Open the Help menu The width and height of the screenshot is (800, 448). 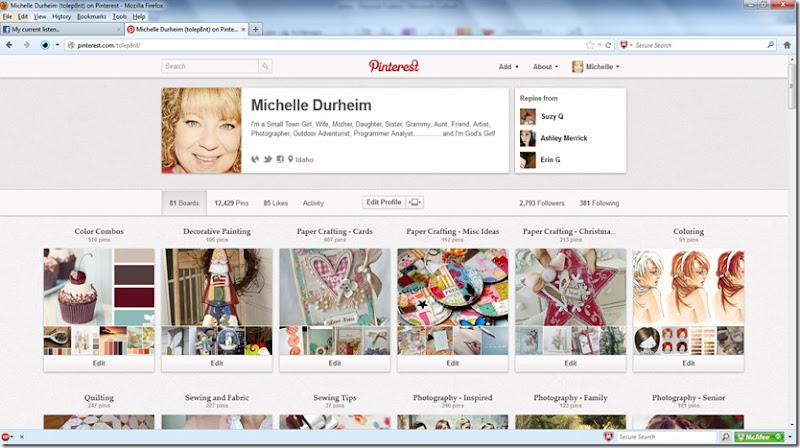[139, 16]
